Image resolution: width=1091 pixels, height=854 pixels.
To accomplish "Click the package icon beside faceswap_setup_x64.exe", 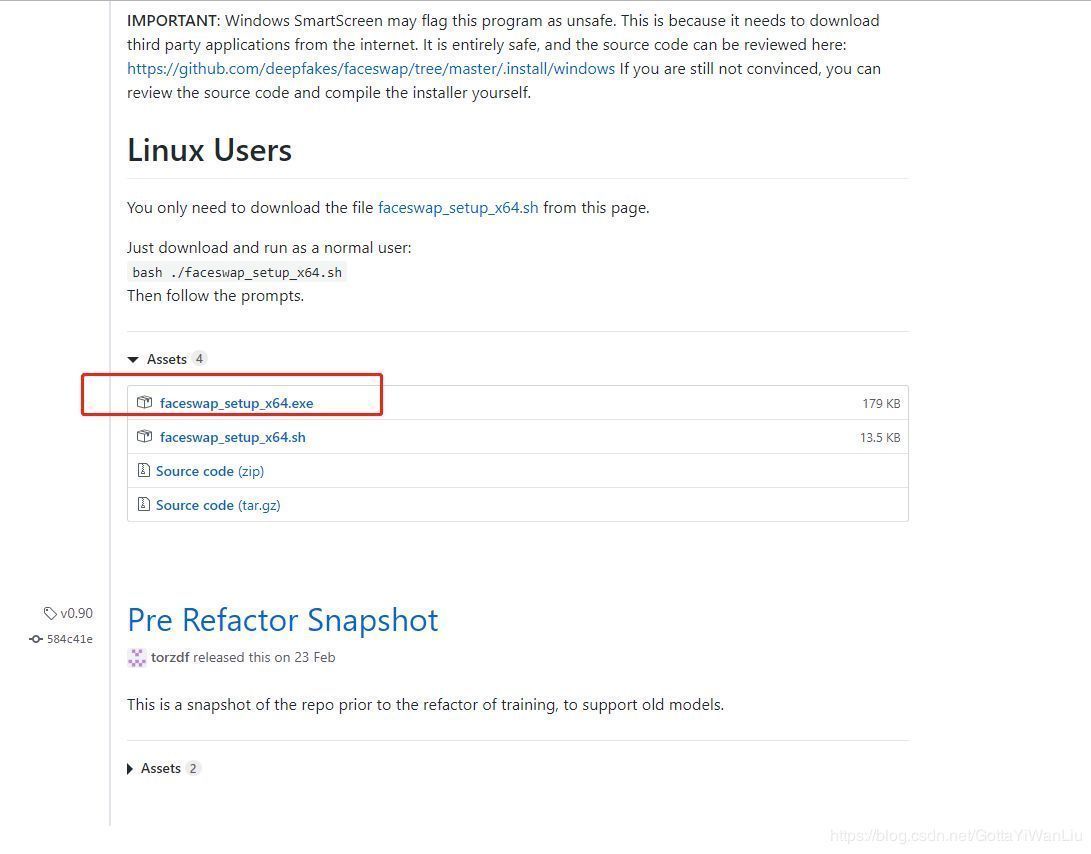I will 145,403.
